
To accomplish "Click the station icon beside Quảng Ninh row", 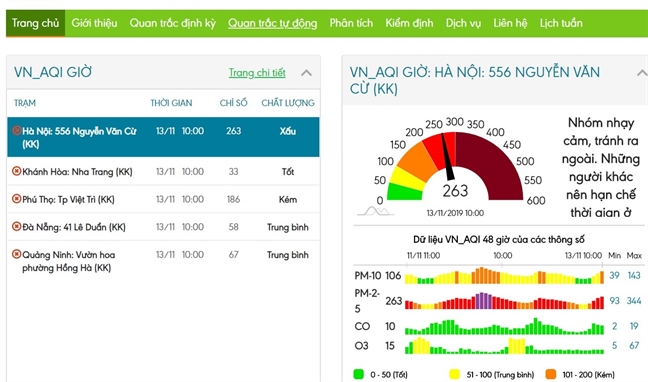I will [x=17, y=254].
